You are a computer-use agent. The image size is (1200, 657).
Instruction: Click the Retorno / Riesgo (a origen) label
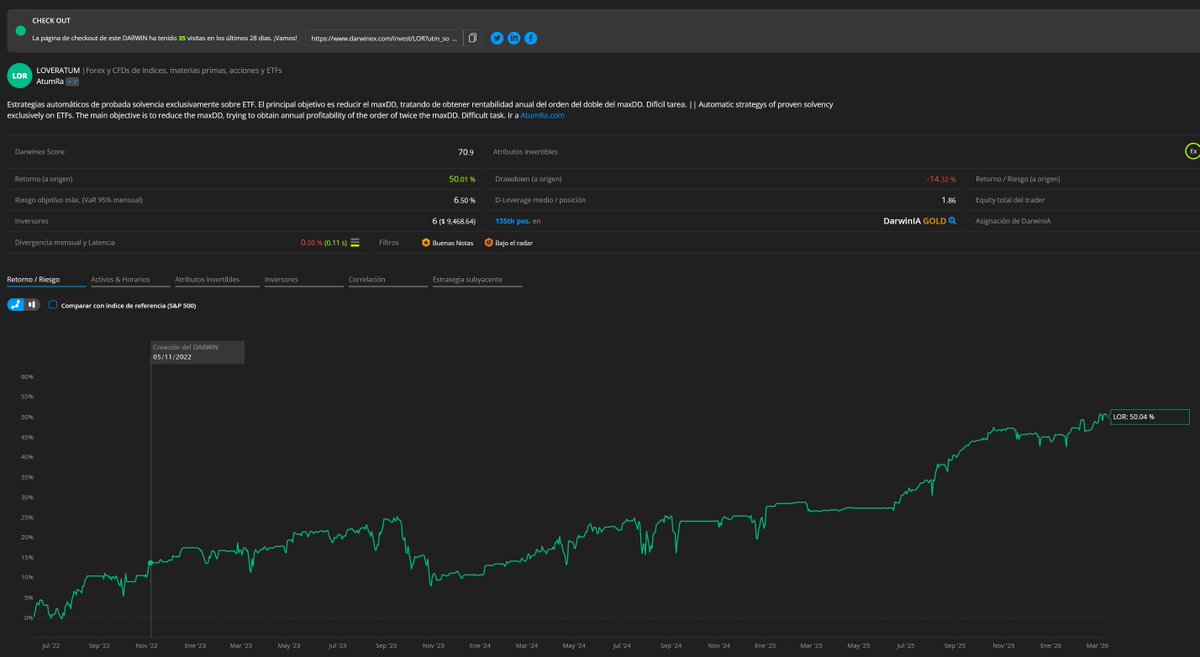[x=1017, y=179]
